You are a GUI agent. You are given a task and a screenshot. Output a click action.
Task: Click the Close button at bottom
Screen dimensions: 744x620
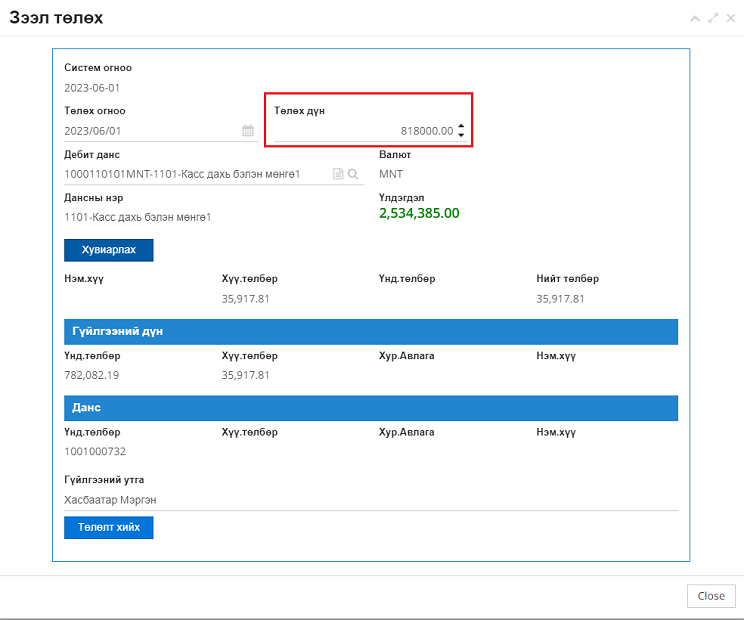pyautogui.click(x=711, y=596)
